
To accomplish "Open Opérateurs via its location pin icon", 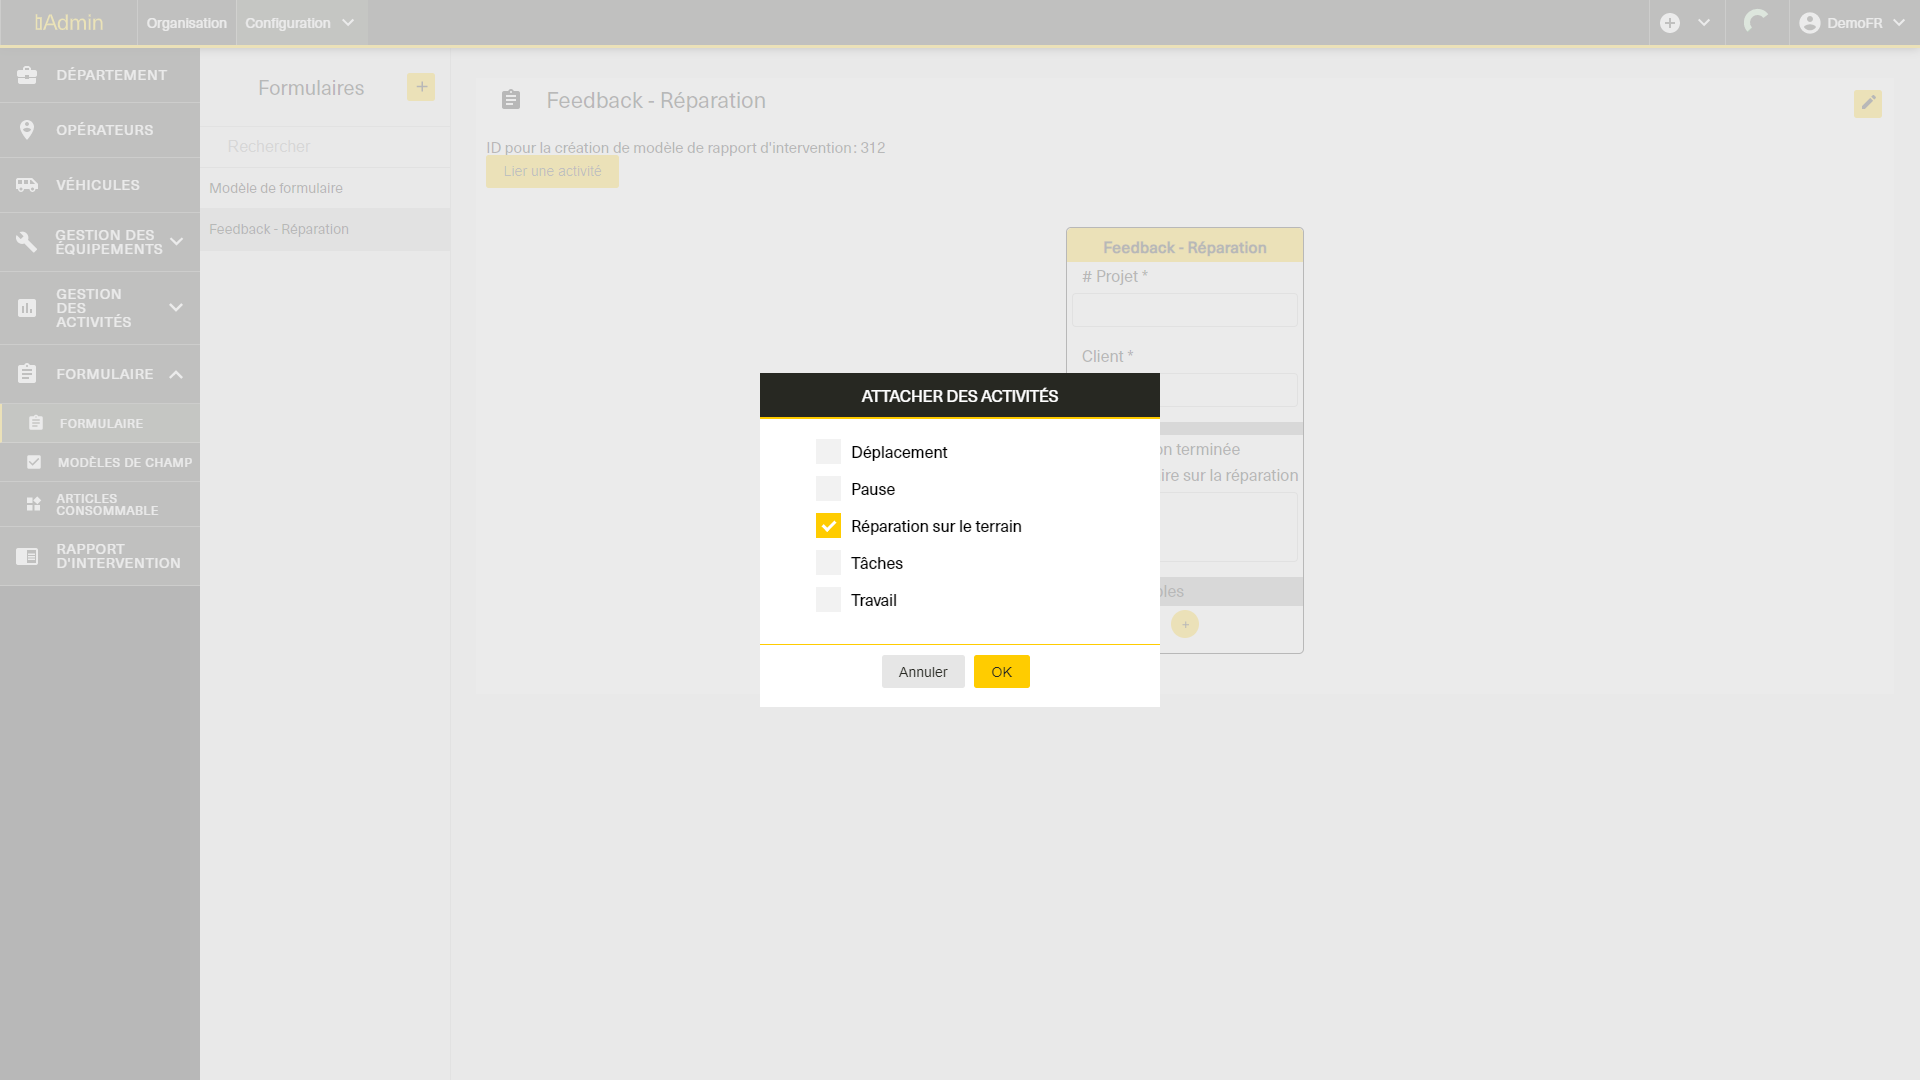I will (x=27, y=130).
